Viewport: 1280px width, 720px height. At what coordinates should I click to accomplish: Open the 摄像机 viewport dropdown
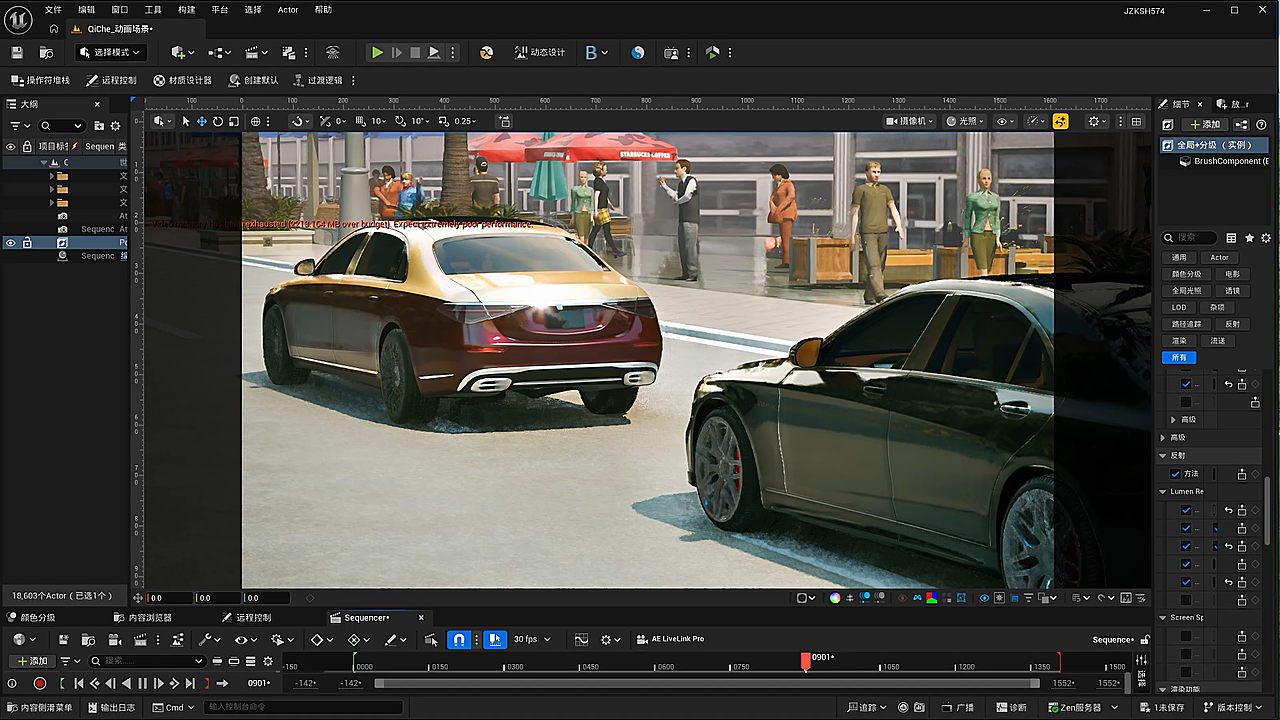pyautogui.click(x=909, y=121)
